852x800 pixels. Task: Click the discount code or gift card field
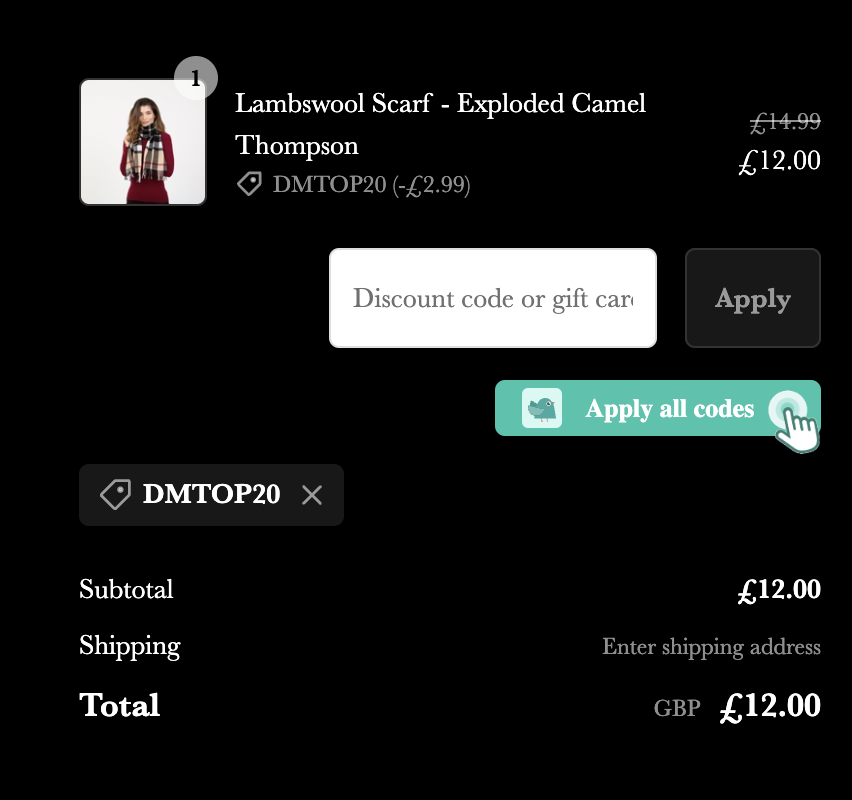493,298
